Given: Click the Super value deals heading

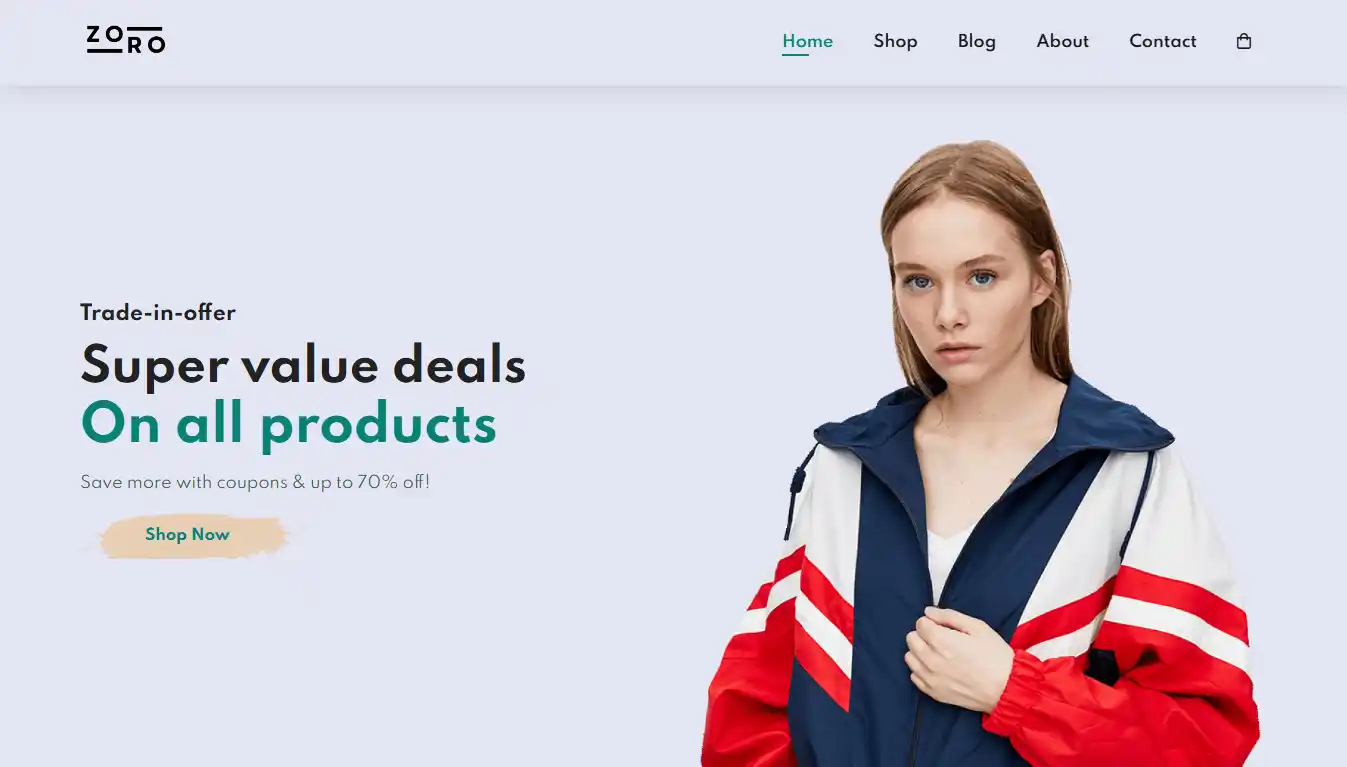Looking at the screenshot, I should click(303, 364).
